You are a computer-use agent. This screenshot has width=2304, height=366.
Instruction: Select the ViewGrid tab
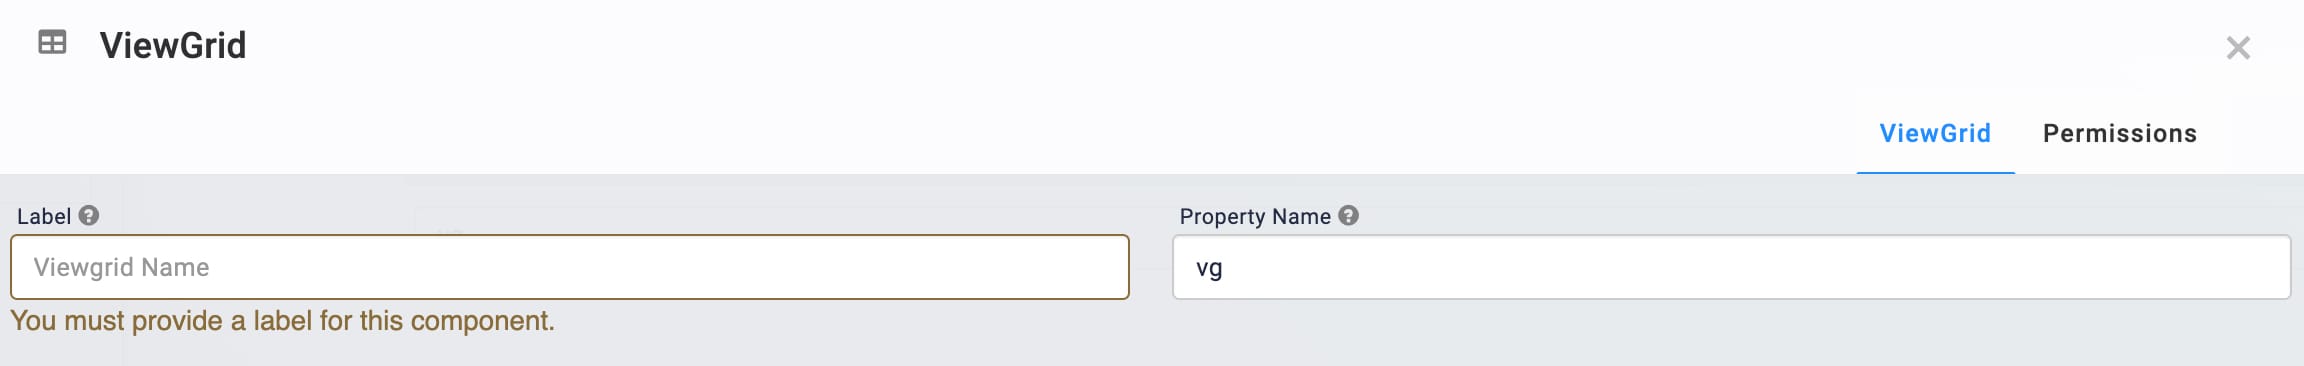pyautogui.click(x=1935, y=134)
